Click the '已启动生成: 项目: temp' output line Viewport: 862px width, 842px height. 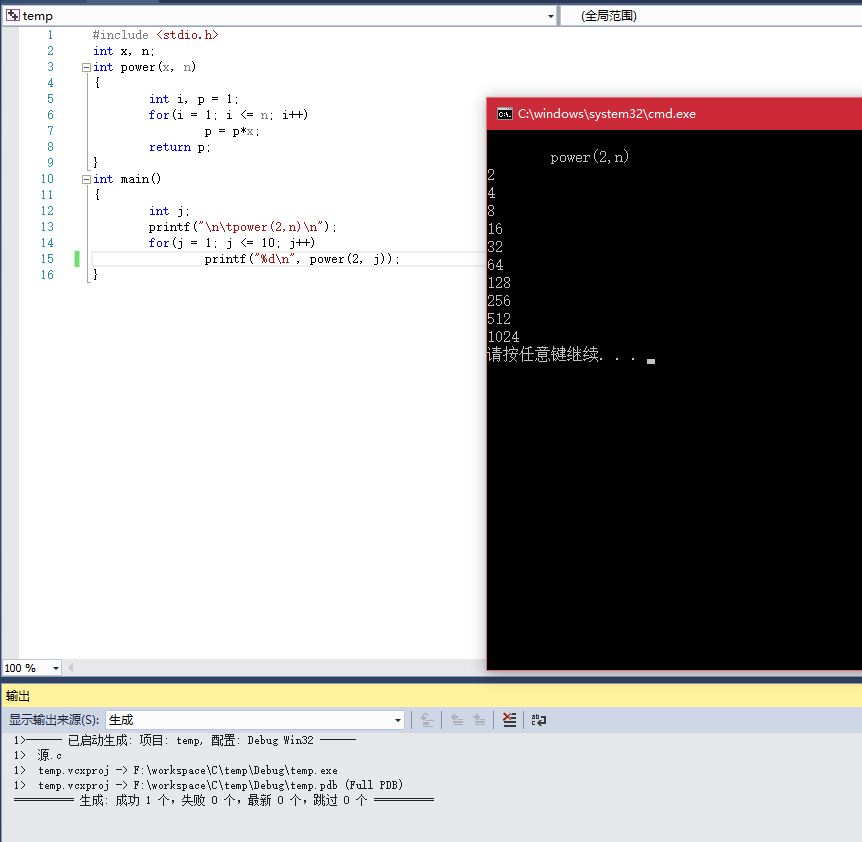(185, 741)
